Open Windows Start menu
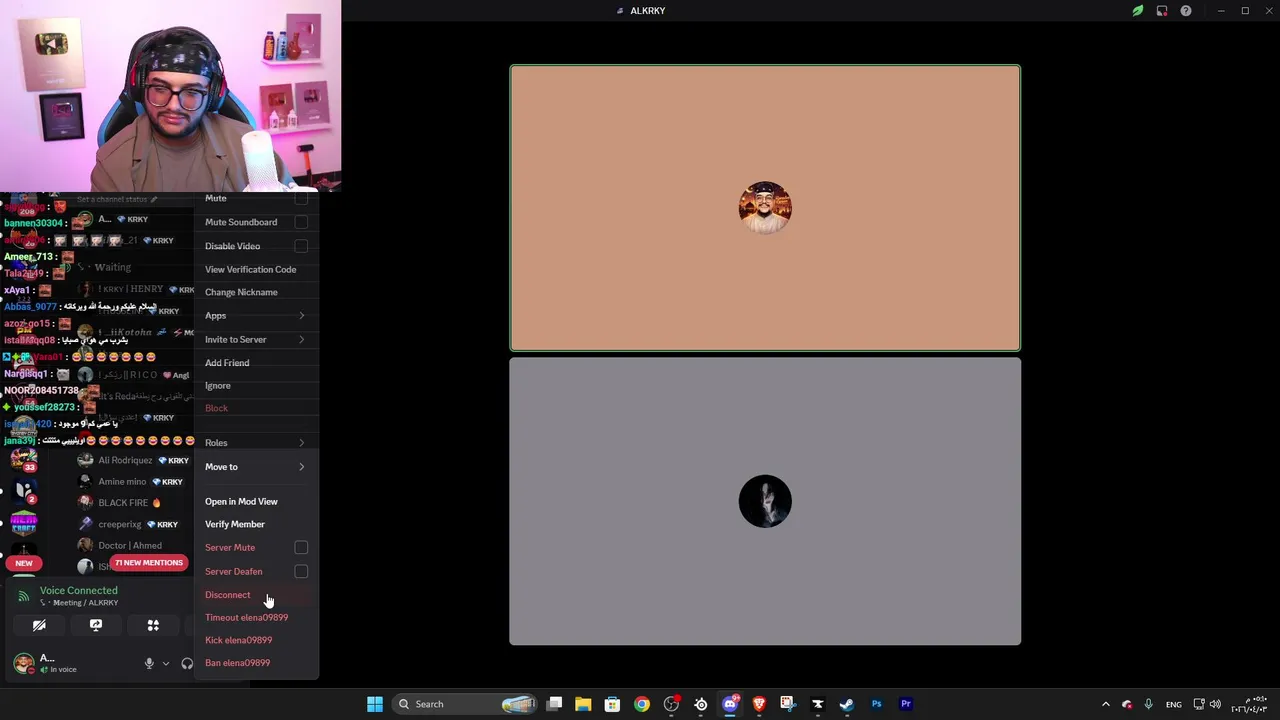1280x720 pixels. 375,704
